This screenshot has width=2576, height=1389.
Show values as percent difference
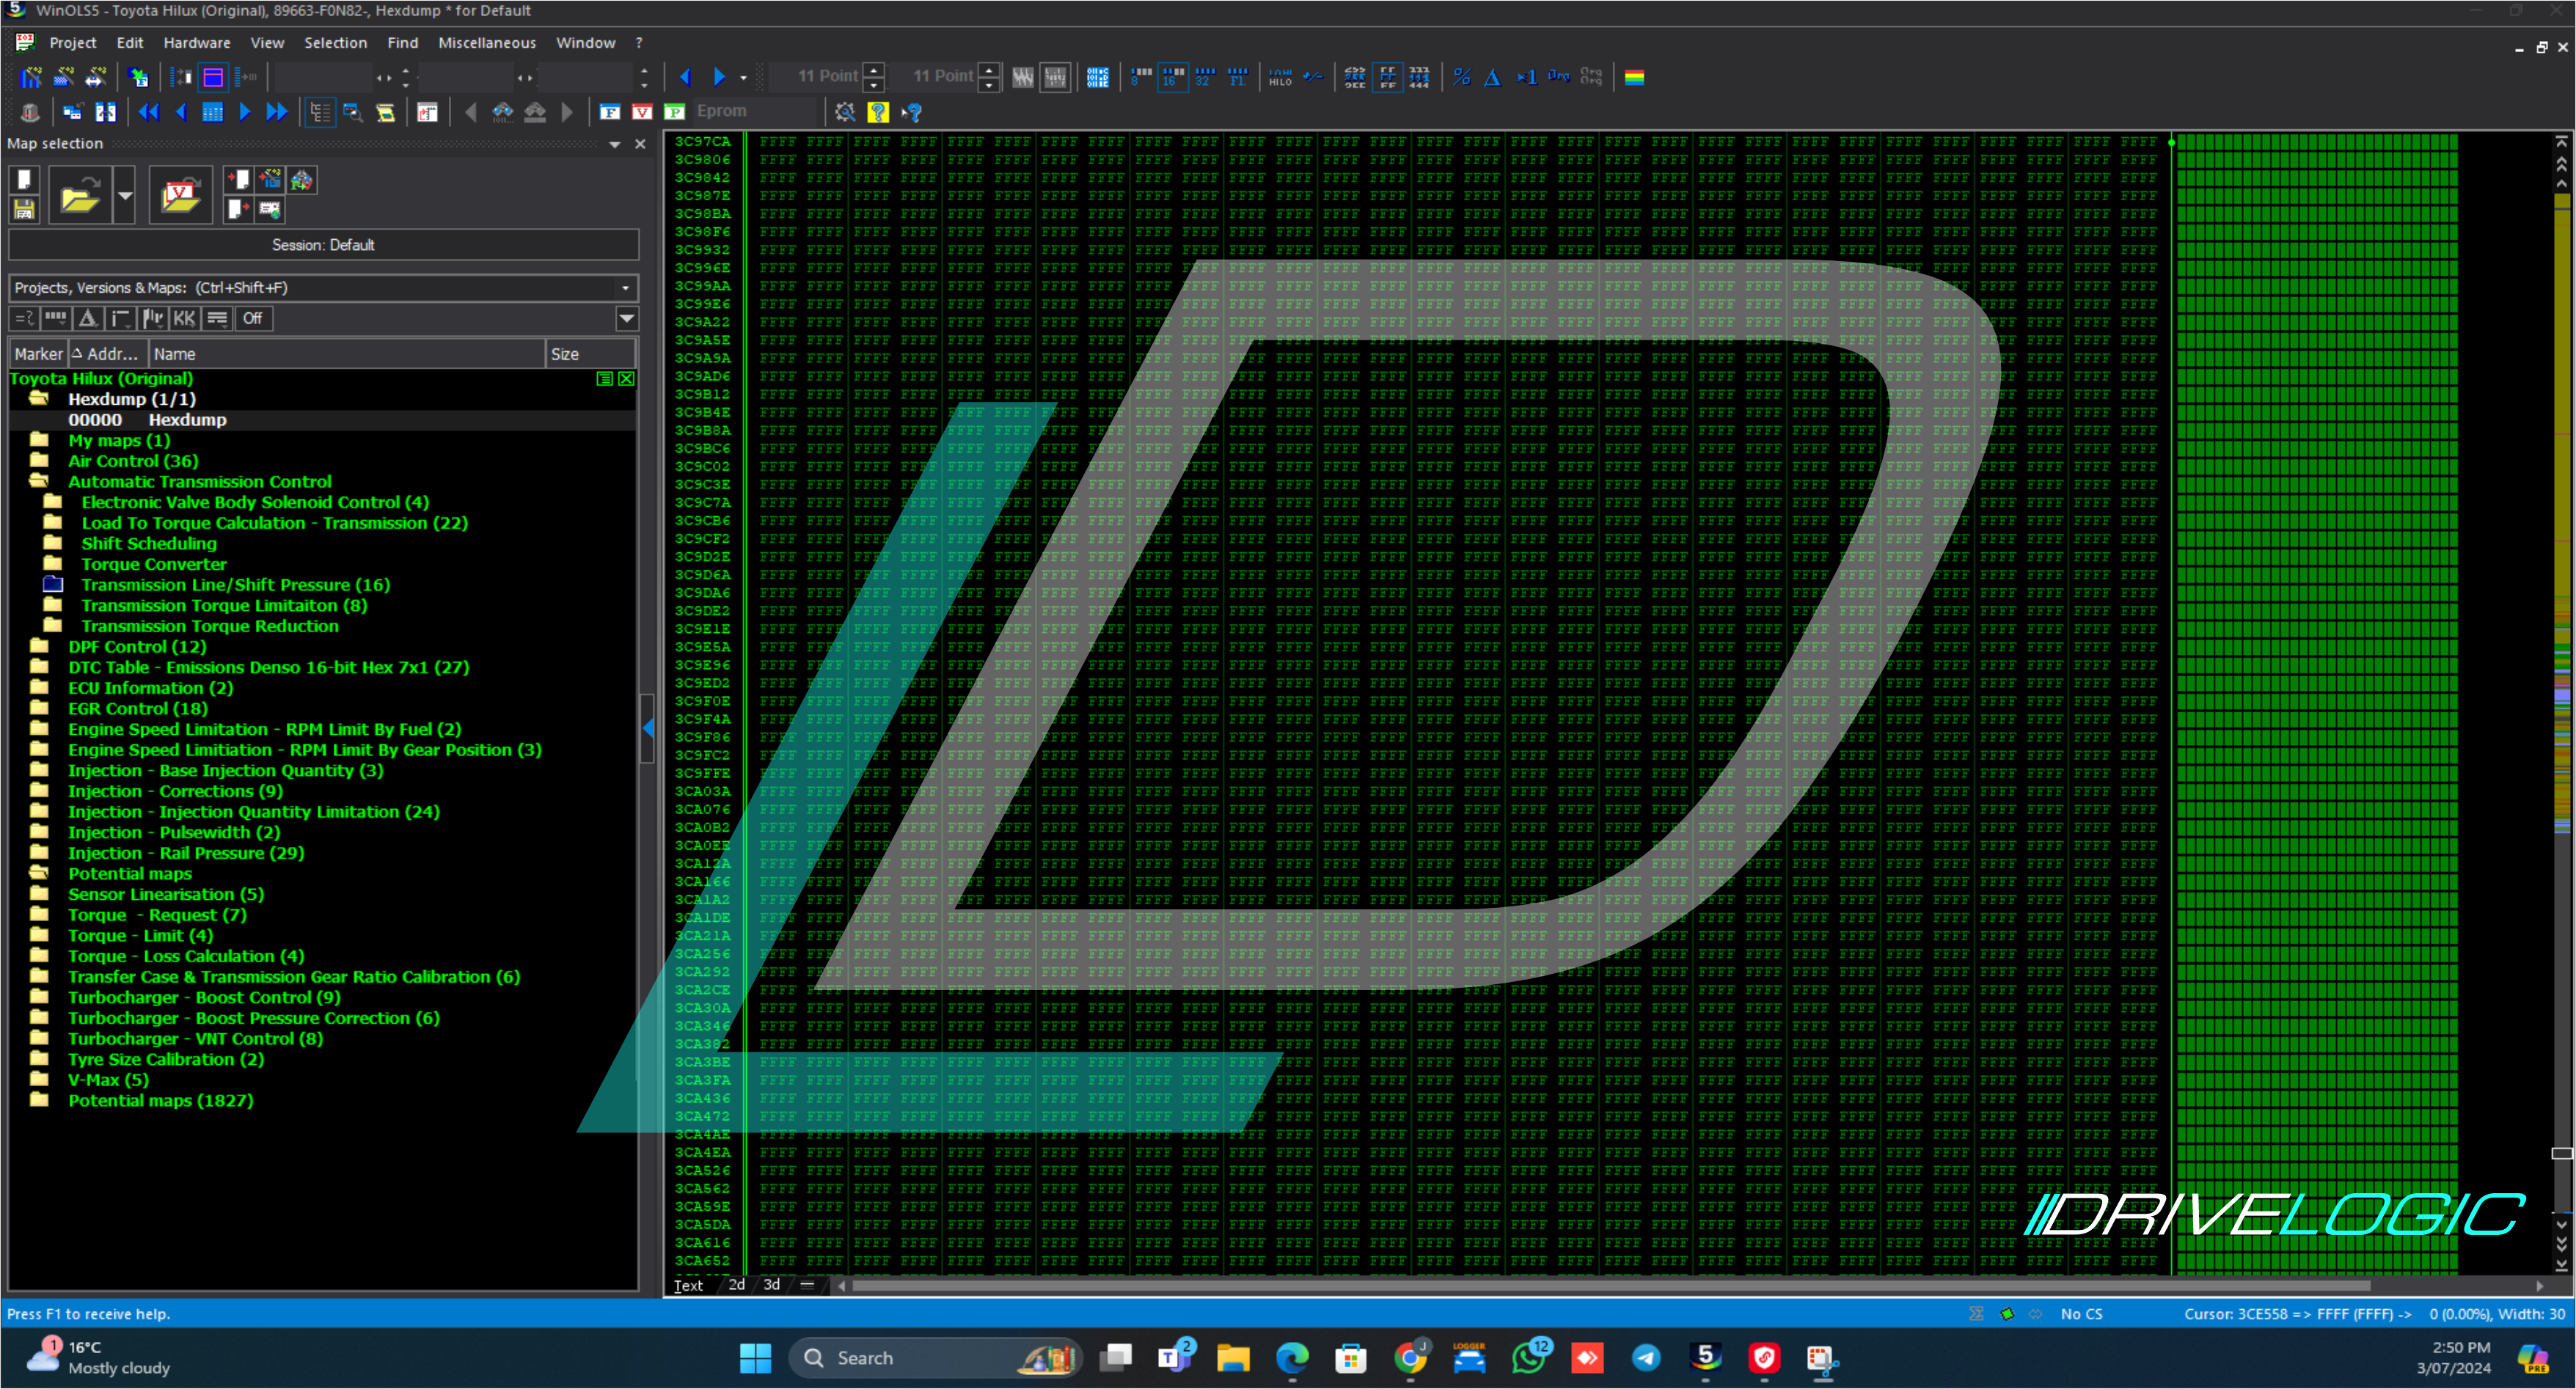(x=1461, y=77)
